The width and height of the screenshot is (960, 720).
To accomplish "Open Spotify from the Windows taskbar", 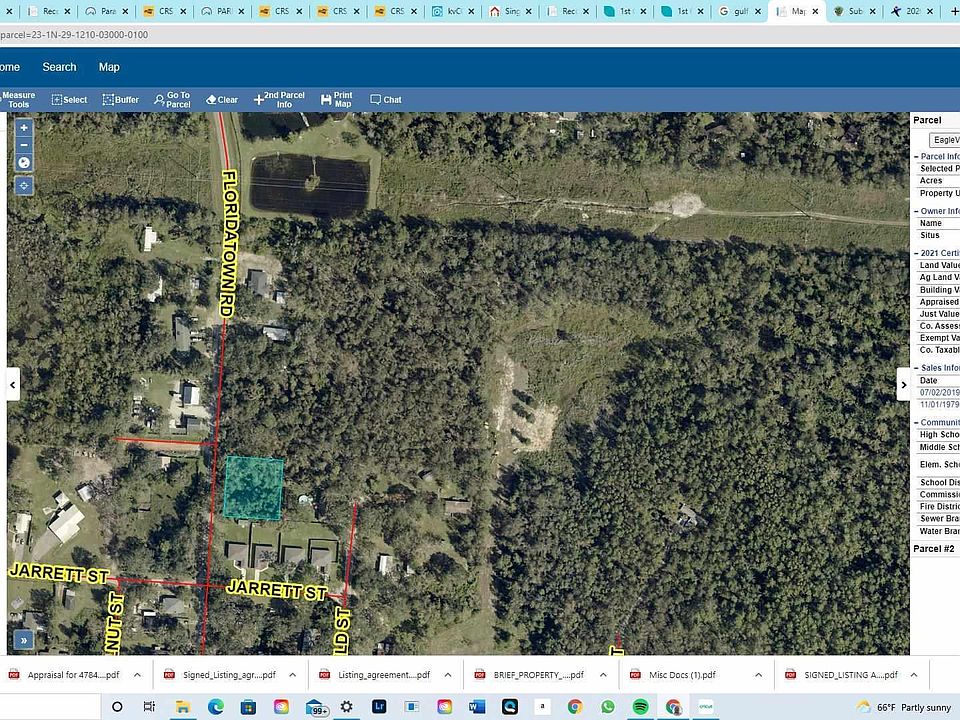I will 641,707.
